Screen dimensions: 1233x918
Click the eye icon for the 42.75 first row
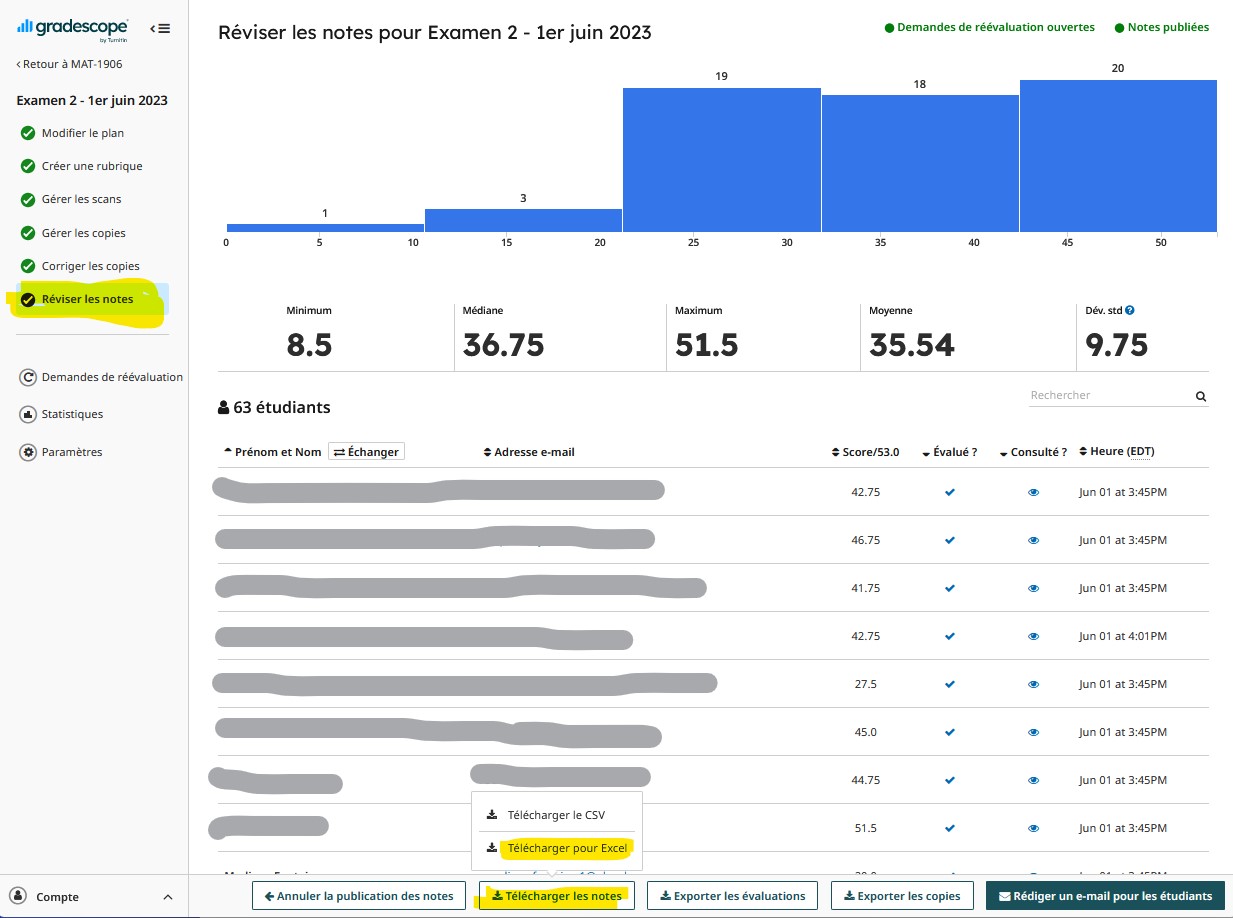point(1033,492)
